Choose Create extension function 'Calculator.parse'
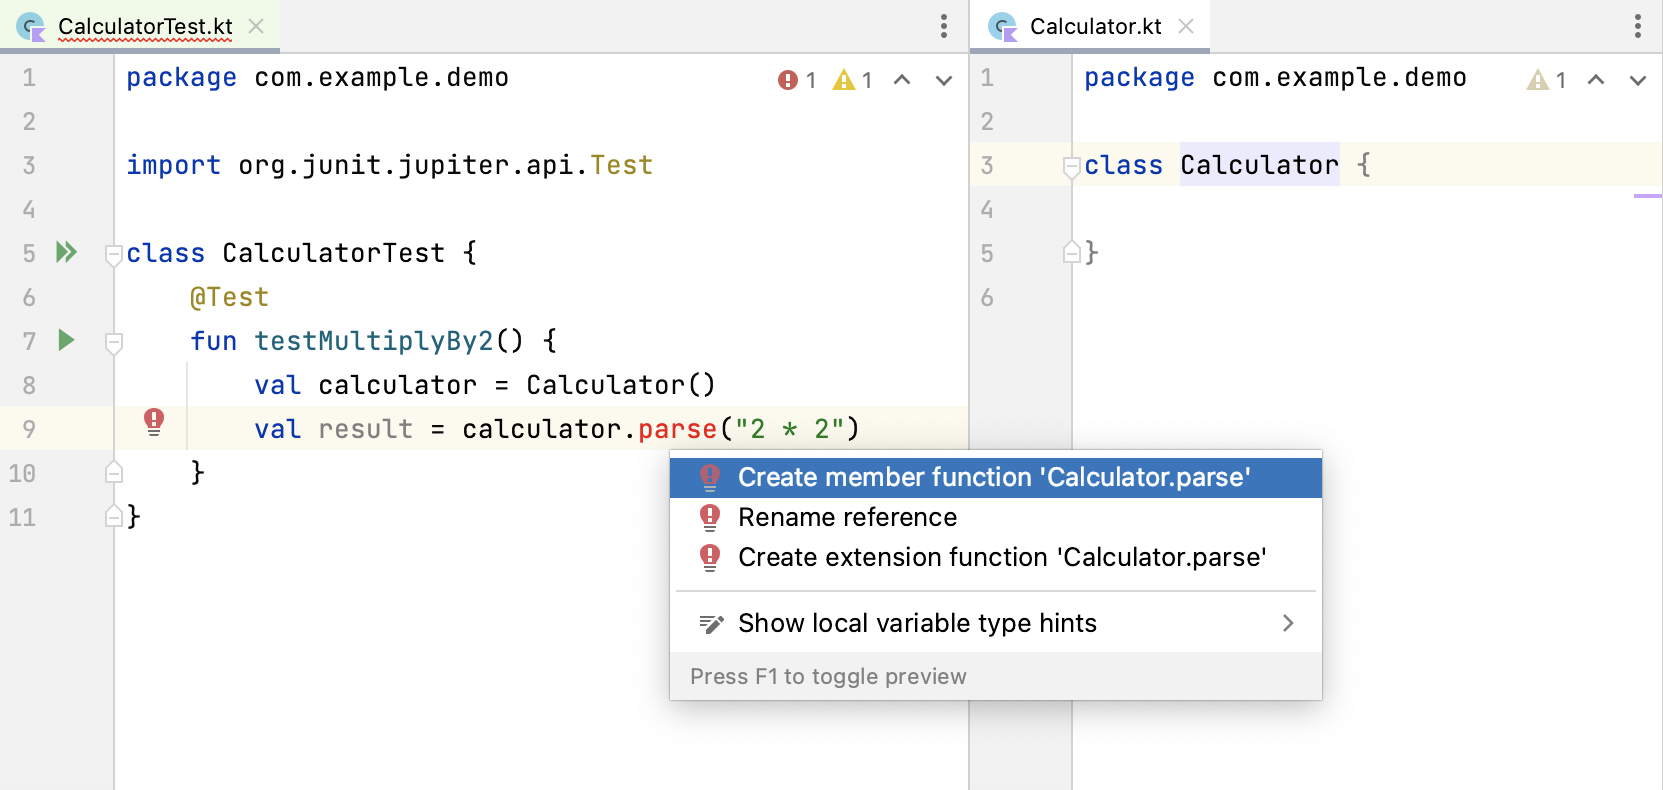The width and height of the screenshot is (1663, 790). 1002,557
